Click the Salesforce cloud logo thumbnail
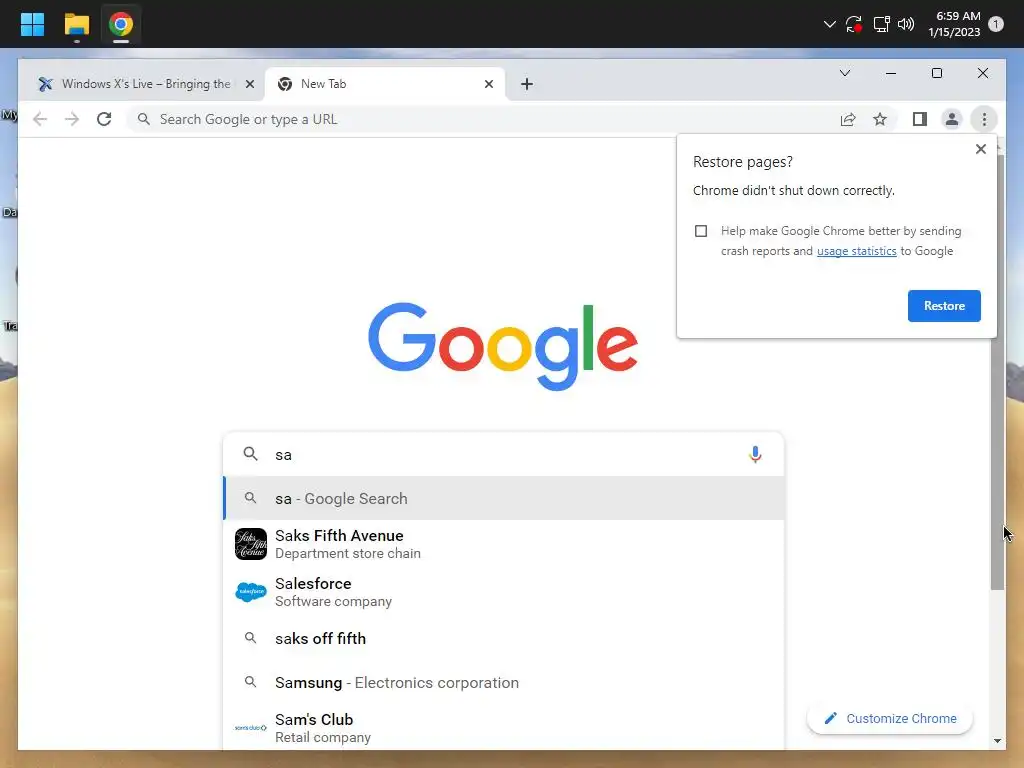This screenshot has width=1024, height=768. [x=251, y=592]
